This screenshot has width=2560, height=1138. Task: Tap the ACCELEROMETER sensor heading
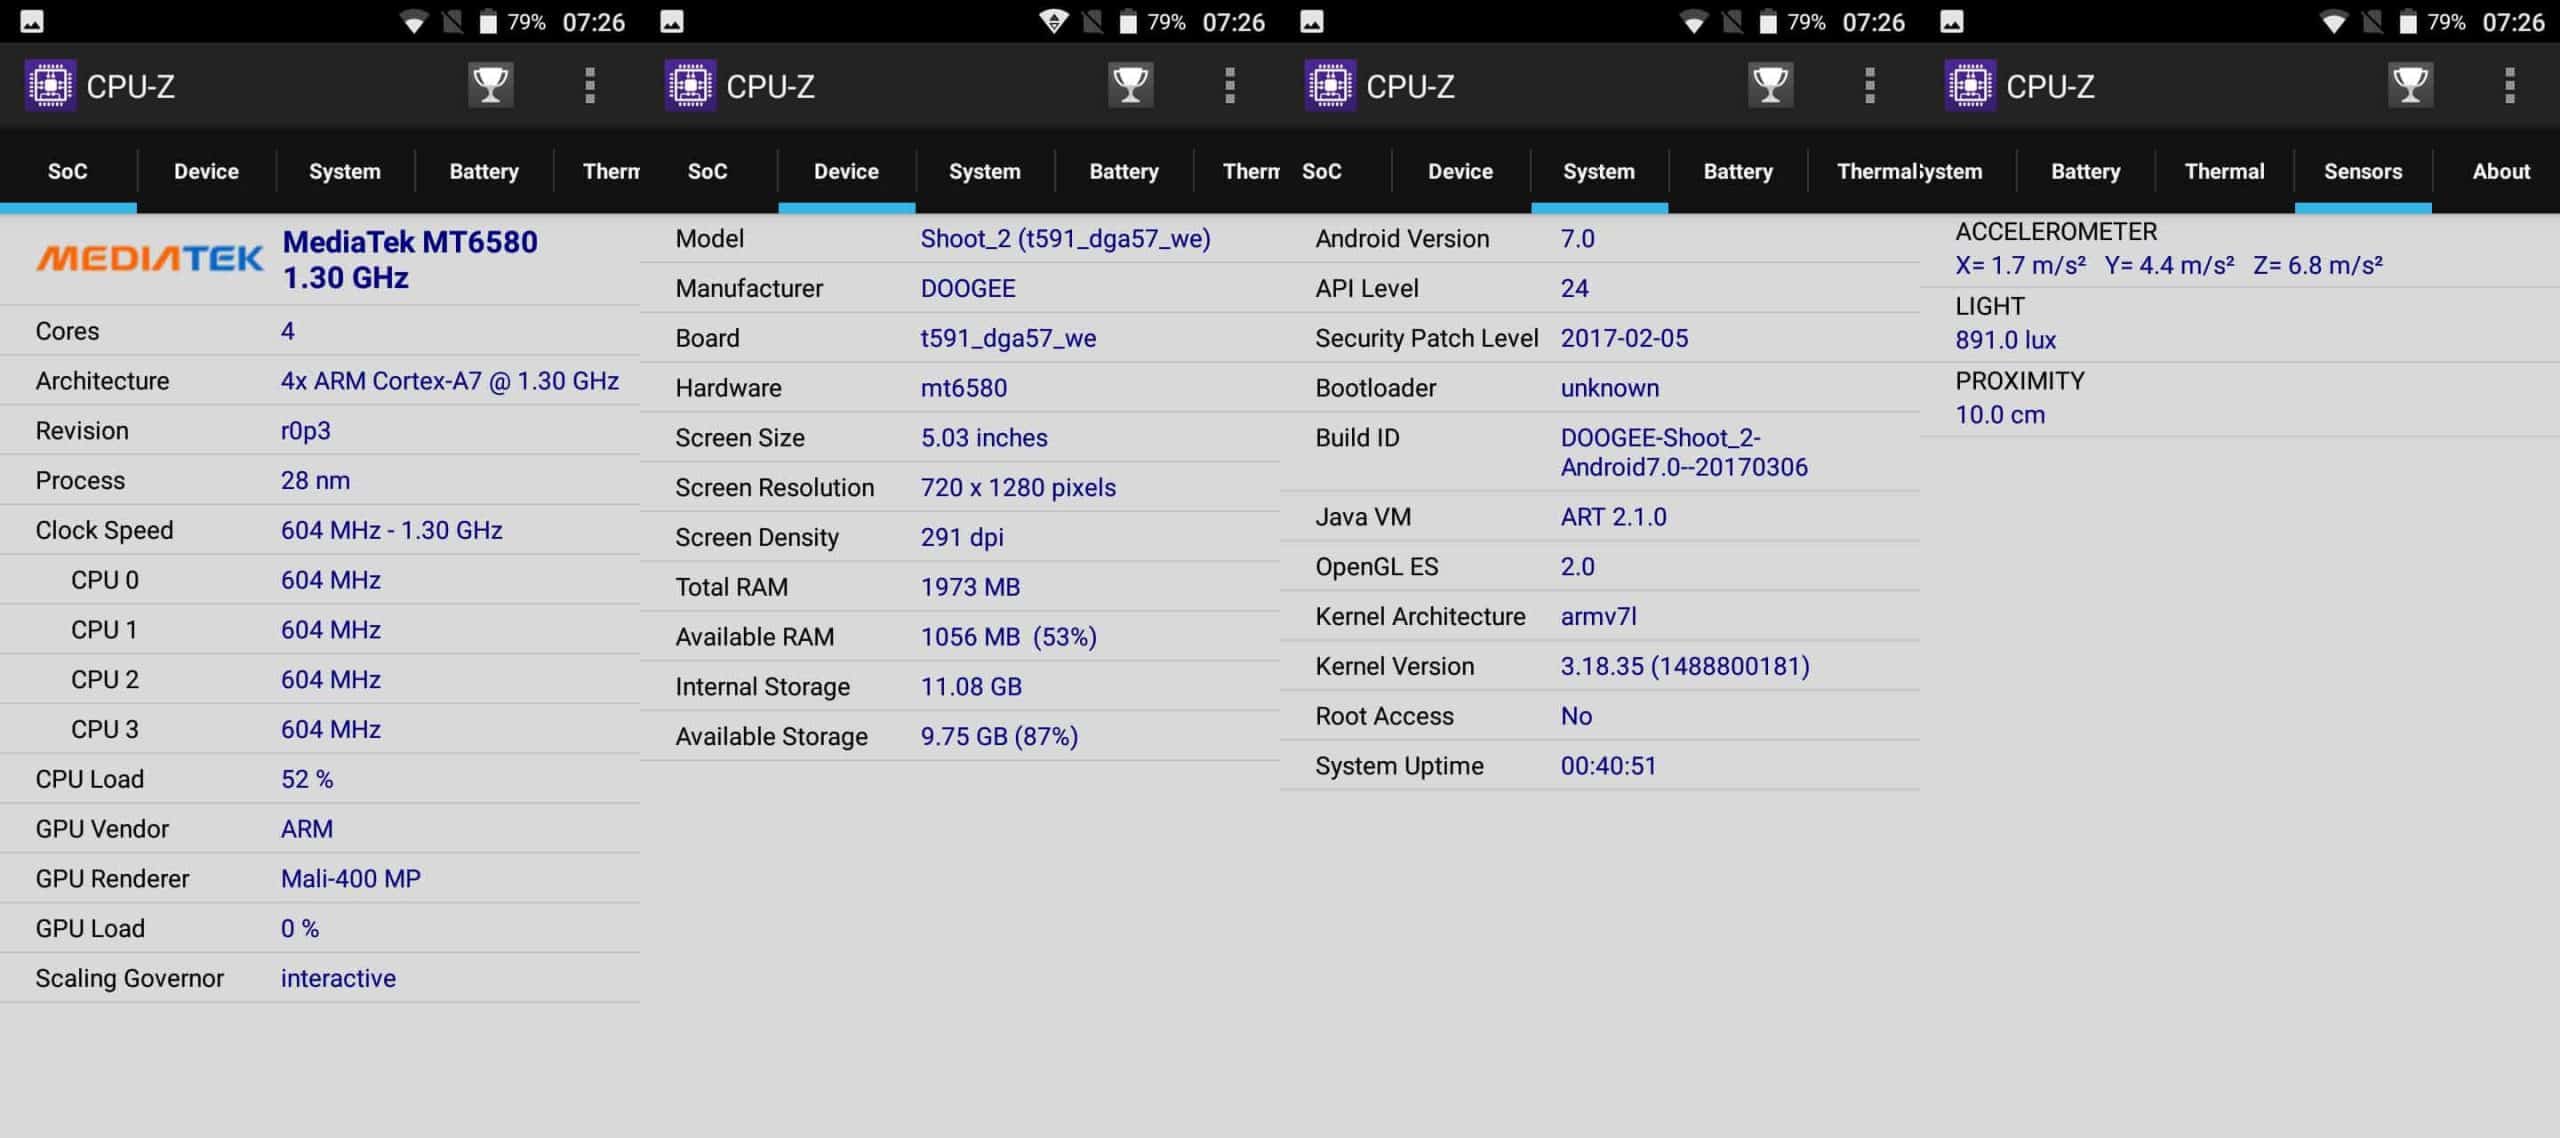pyautogui.click(x=2056, y=232)
